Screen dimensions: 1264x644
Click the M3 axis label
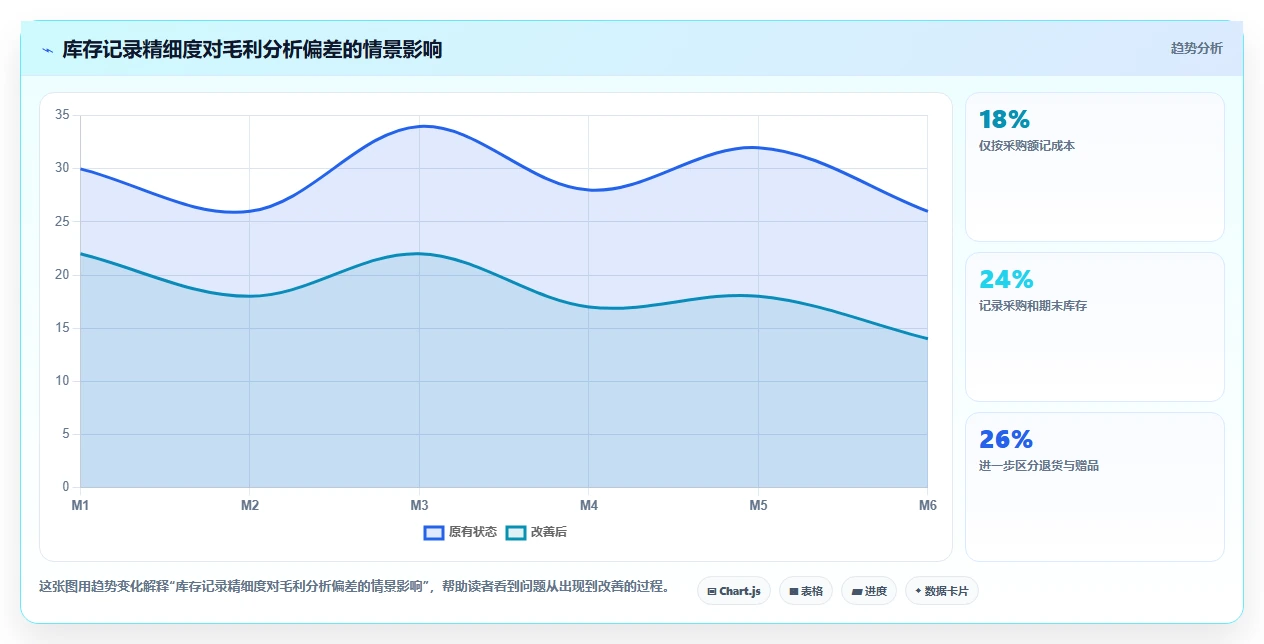(x=419, y=506)
